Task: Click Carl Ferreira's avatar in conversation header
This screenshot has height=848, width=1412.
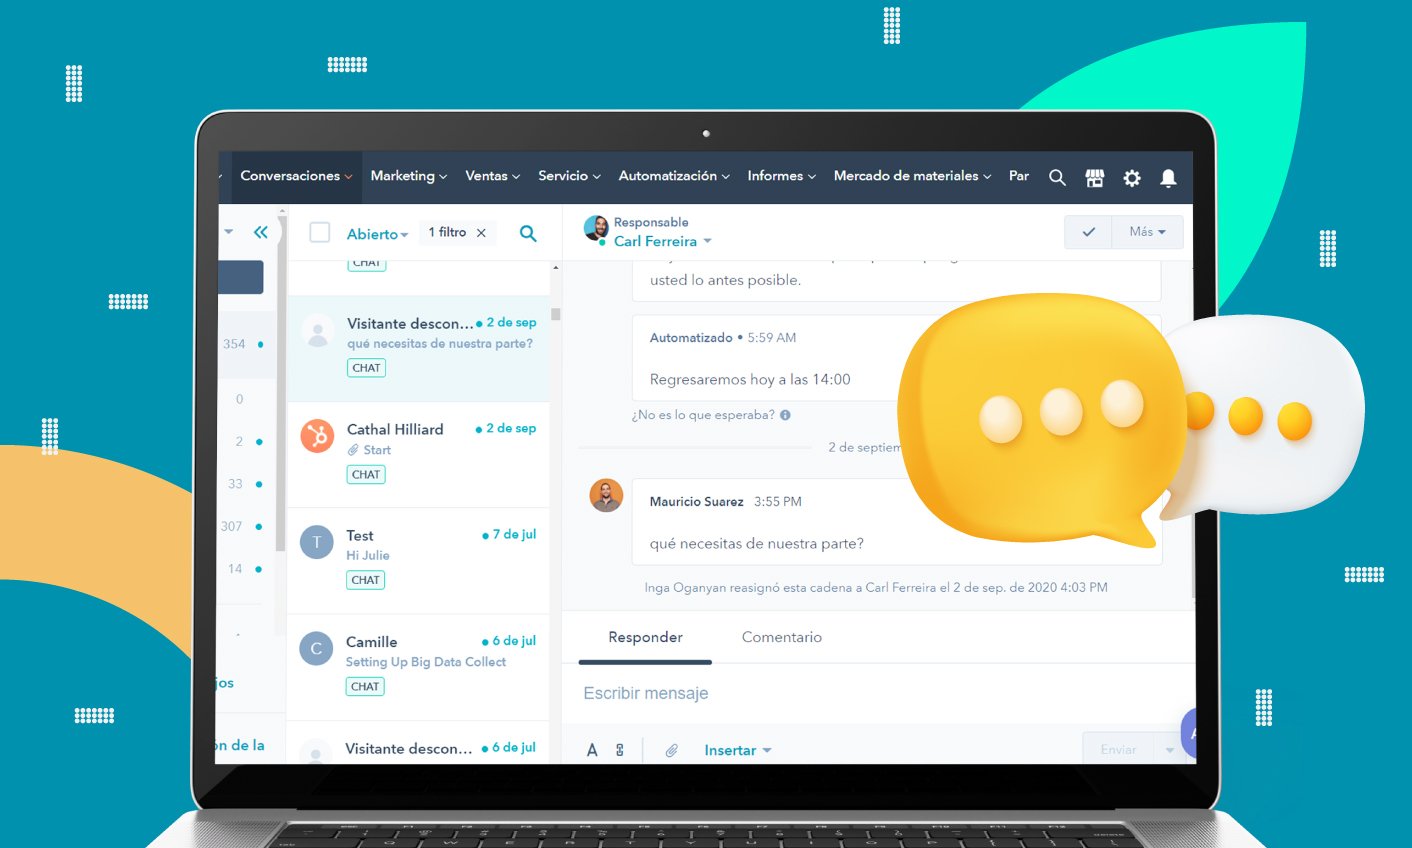Action: pyautogui.click(x=596, y=229)
